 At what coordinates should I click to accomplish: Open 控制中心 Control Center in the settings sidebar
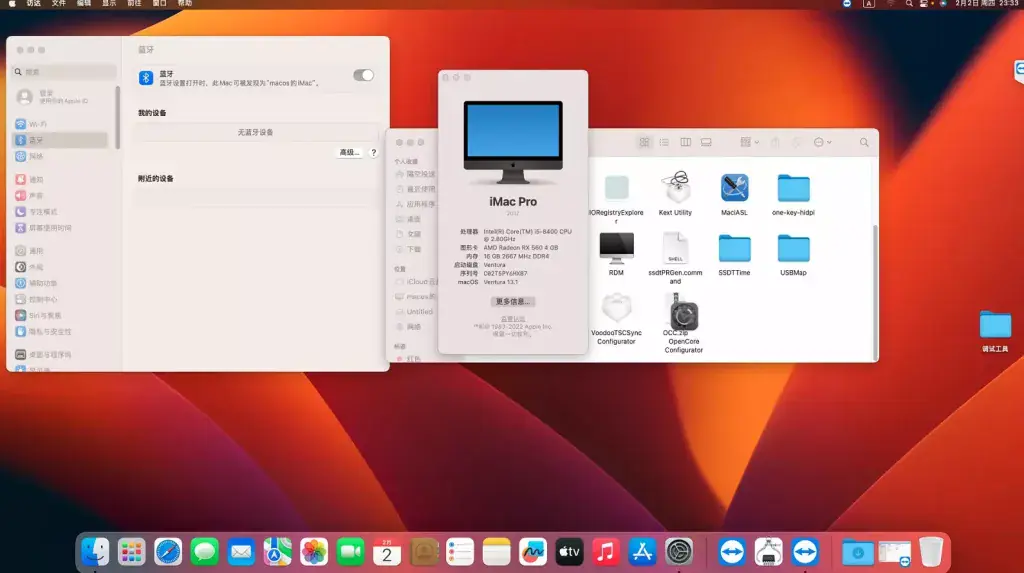(x=60, y=299)
